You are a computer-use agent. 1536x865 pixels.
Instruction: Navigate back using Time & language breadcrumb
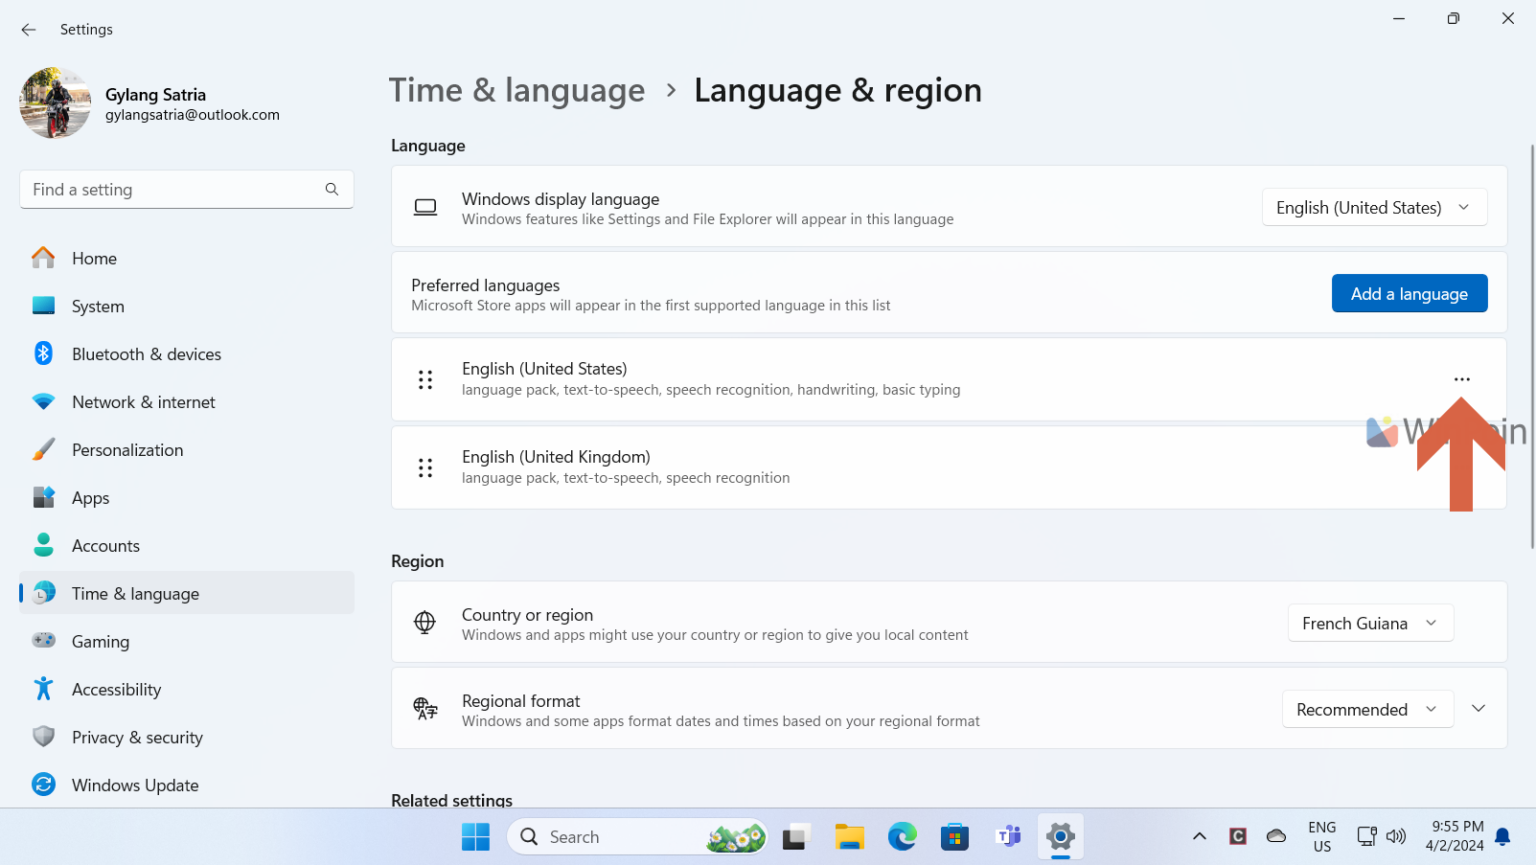pos(517,90)
